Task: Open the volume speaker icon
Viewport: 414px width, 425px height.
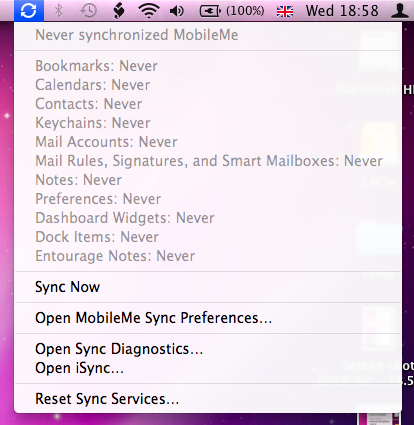Action: (177, 11)
